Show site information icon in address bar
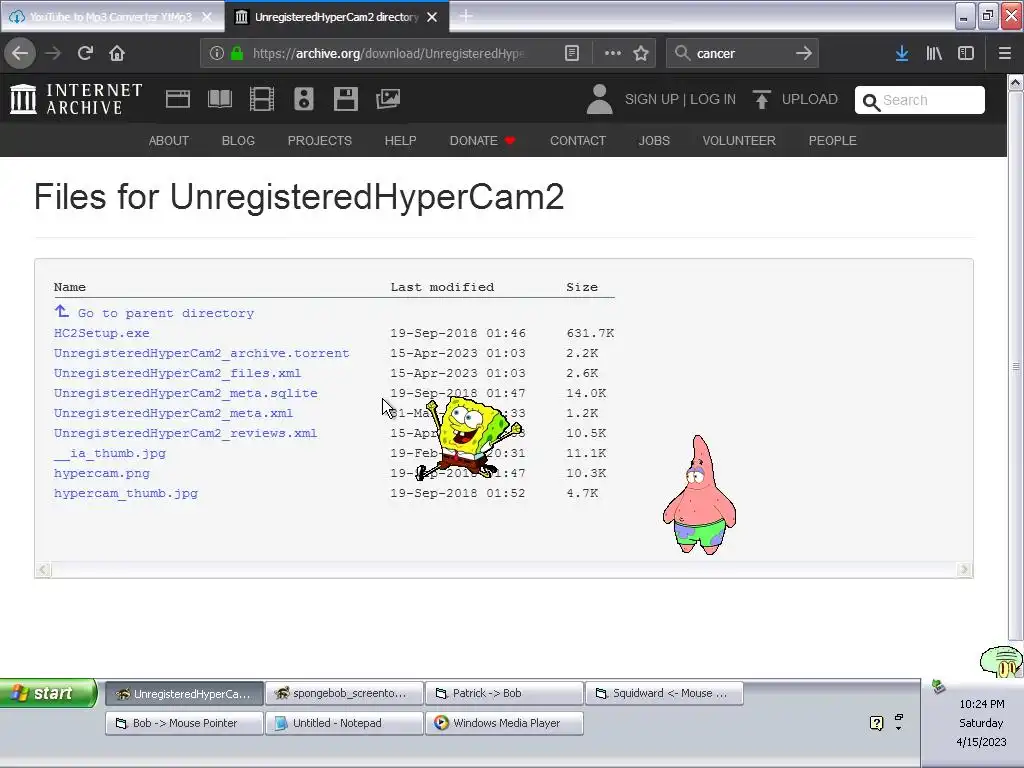The width and height of the screenshot is (1024, 768). point(217,53)
